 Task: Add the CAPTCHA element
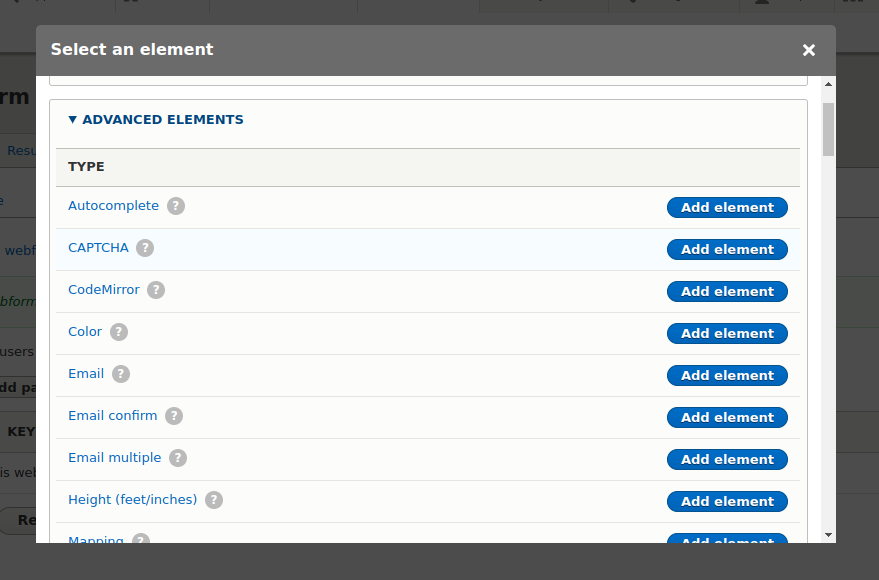coord(727,249)
